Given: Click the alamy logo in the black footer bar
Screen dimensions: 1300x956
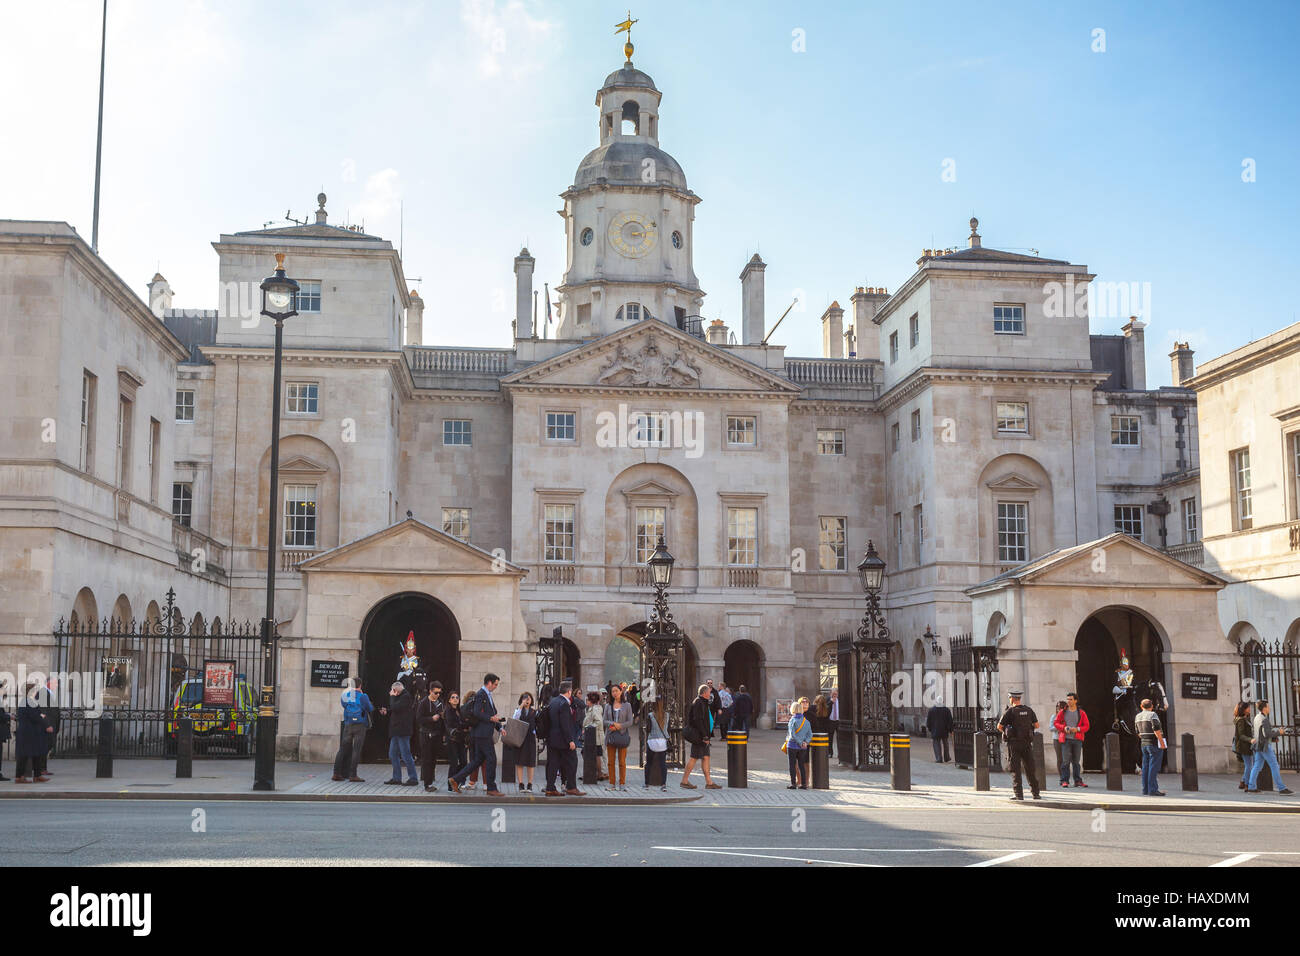Looking at the screenshot, I should click(101, 911).
